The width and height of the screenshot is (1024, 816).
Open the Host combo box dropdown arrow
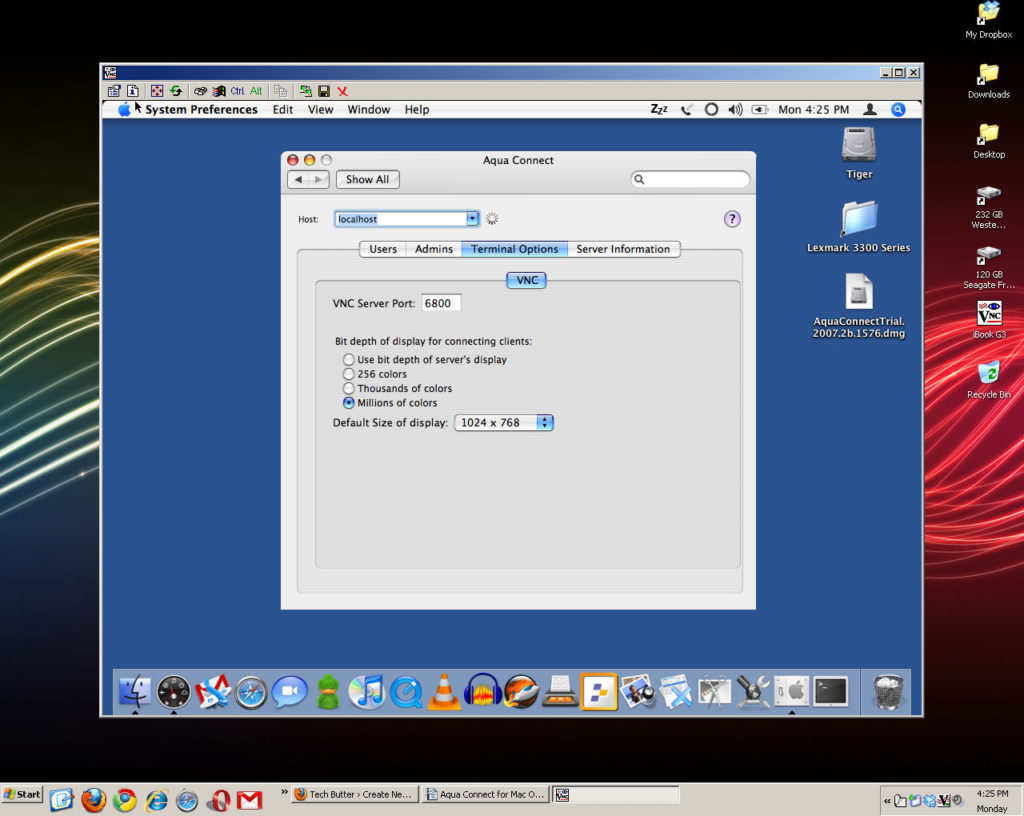pos(472,219)
